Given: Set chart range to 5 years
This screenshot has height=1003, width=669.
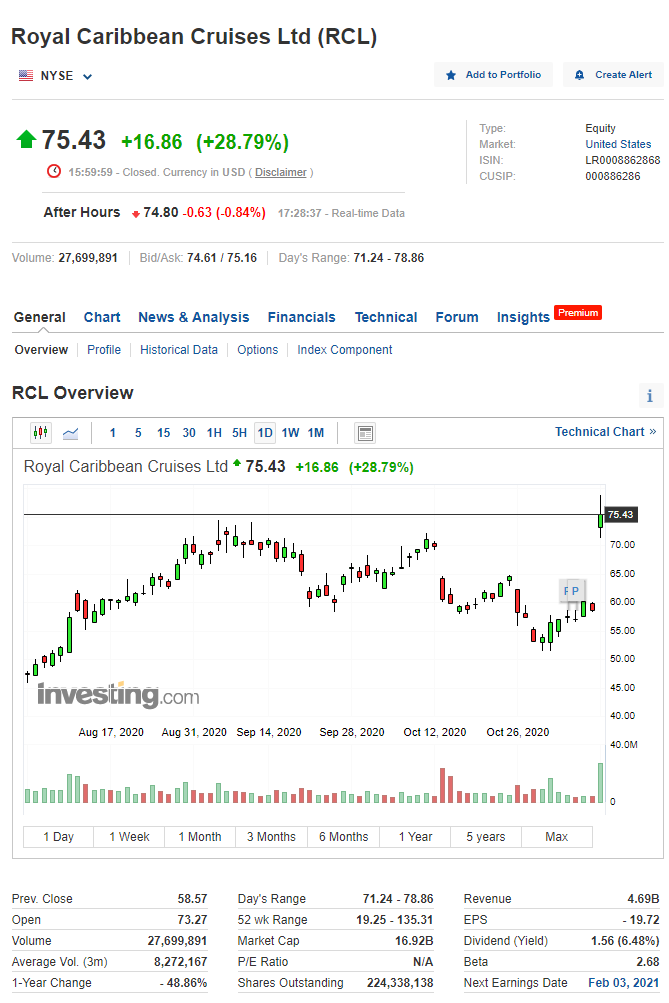Looking at the screenshot, I should 486,837.
